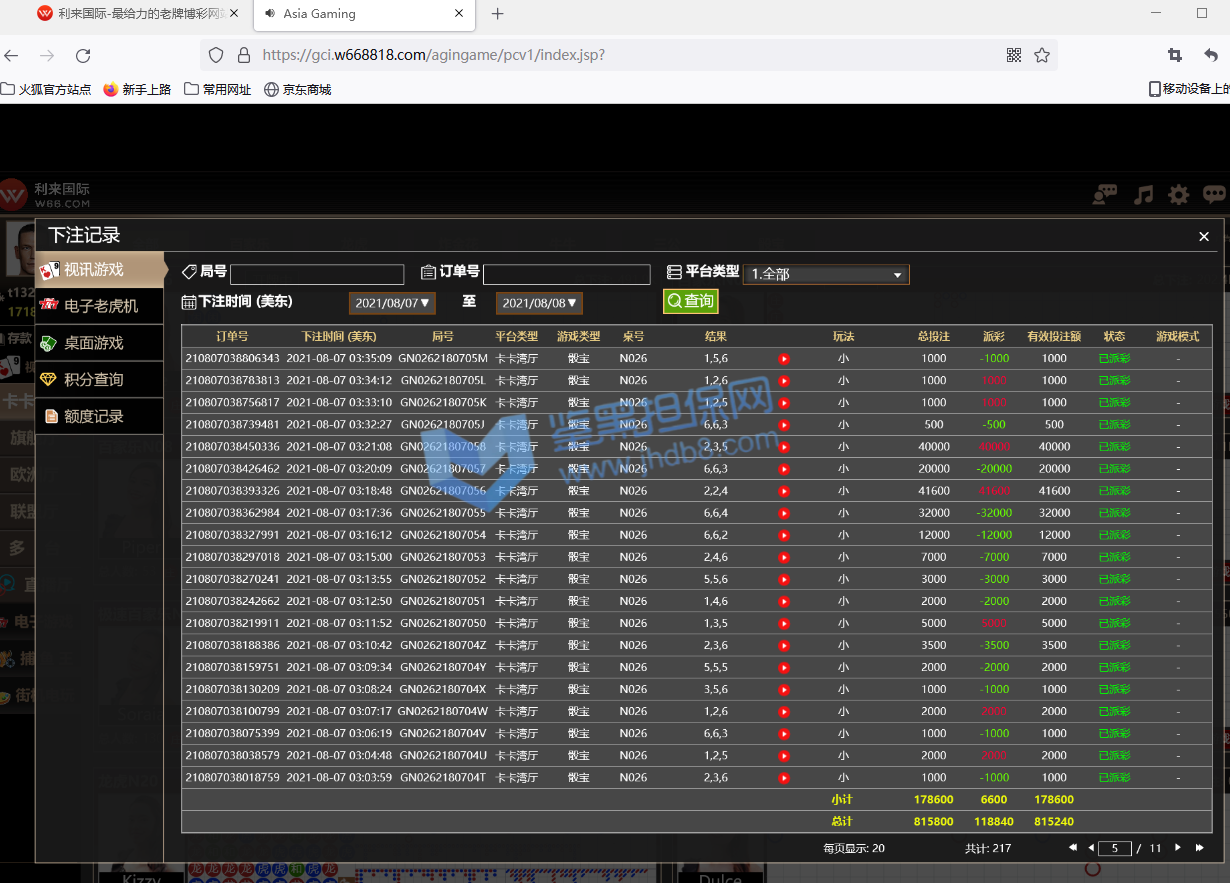The height and width of the screenshot is (883, 1230).
Task: Toggle the music note sound icon
Action: tap(1144, 194)
